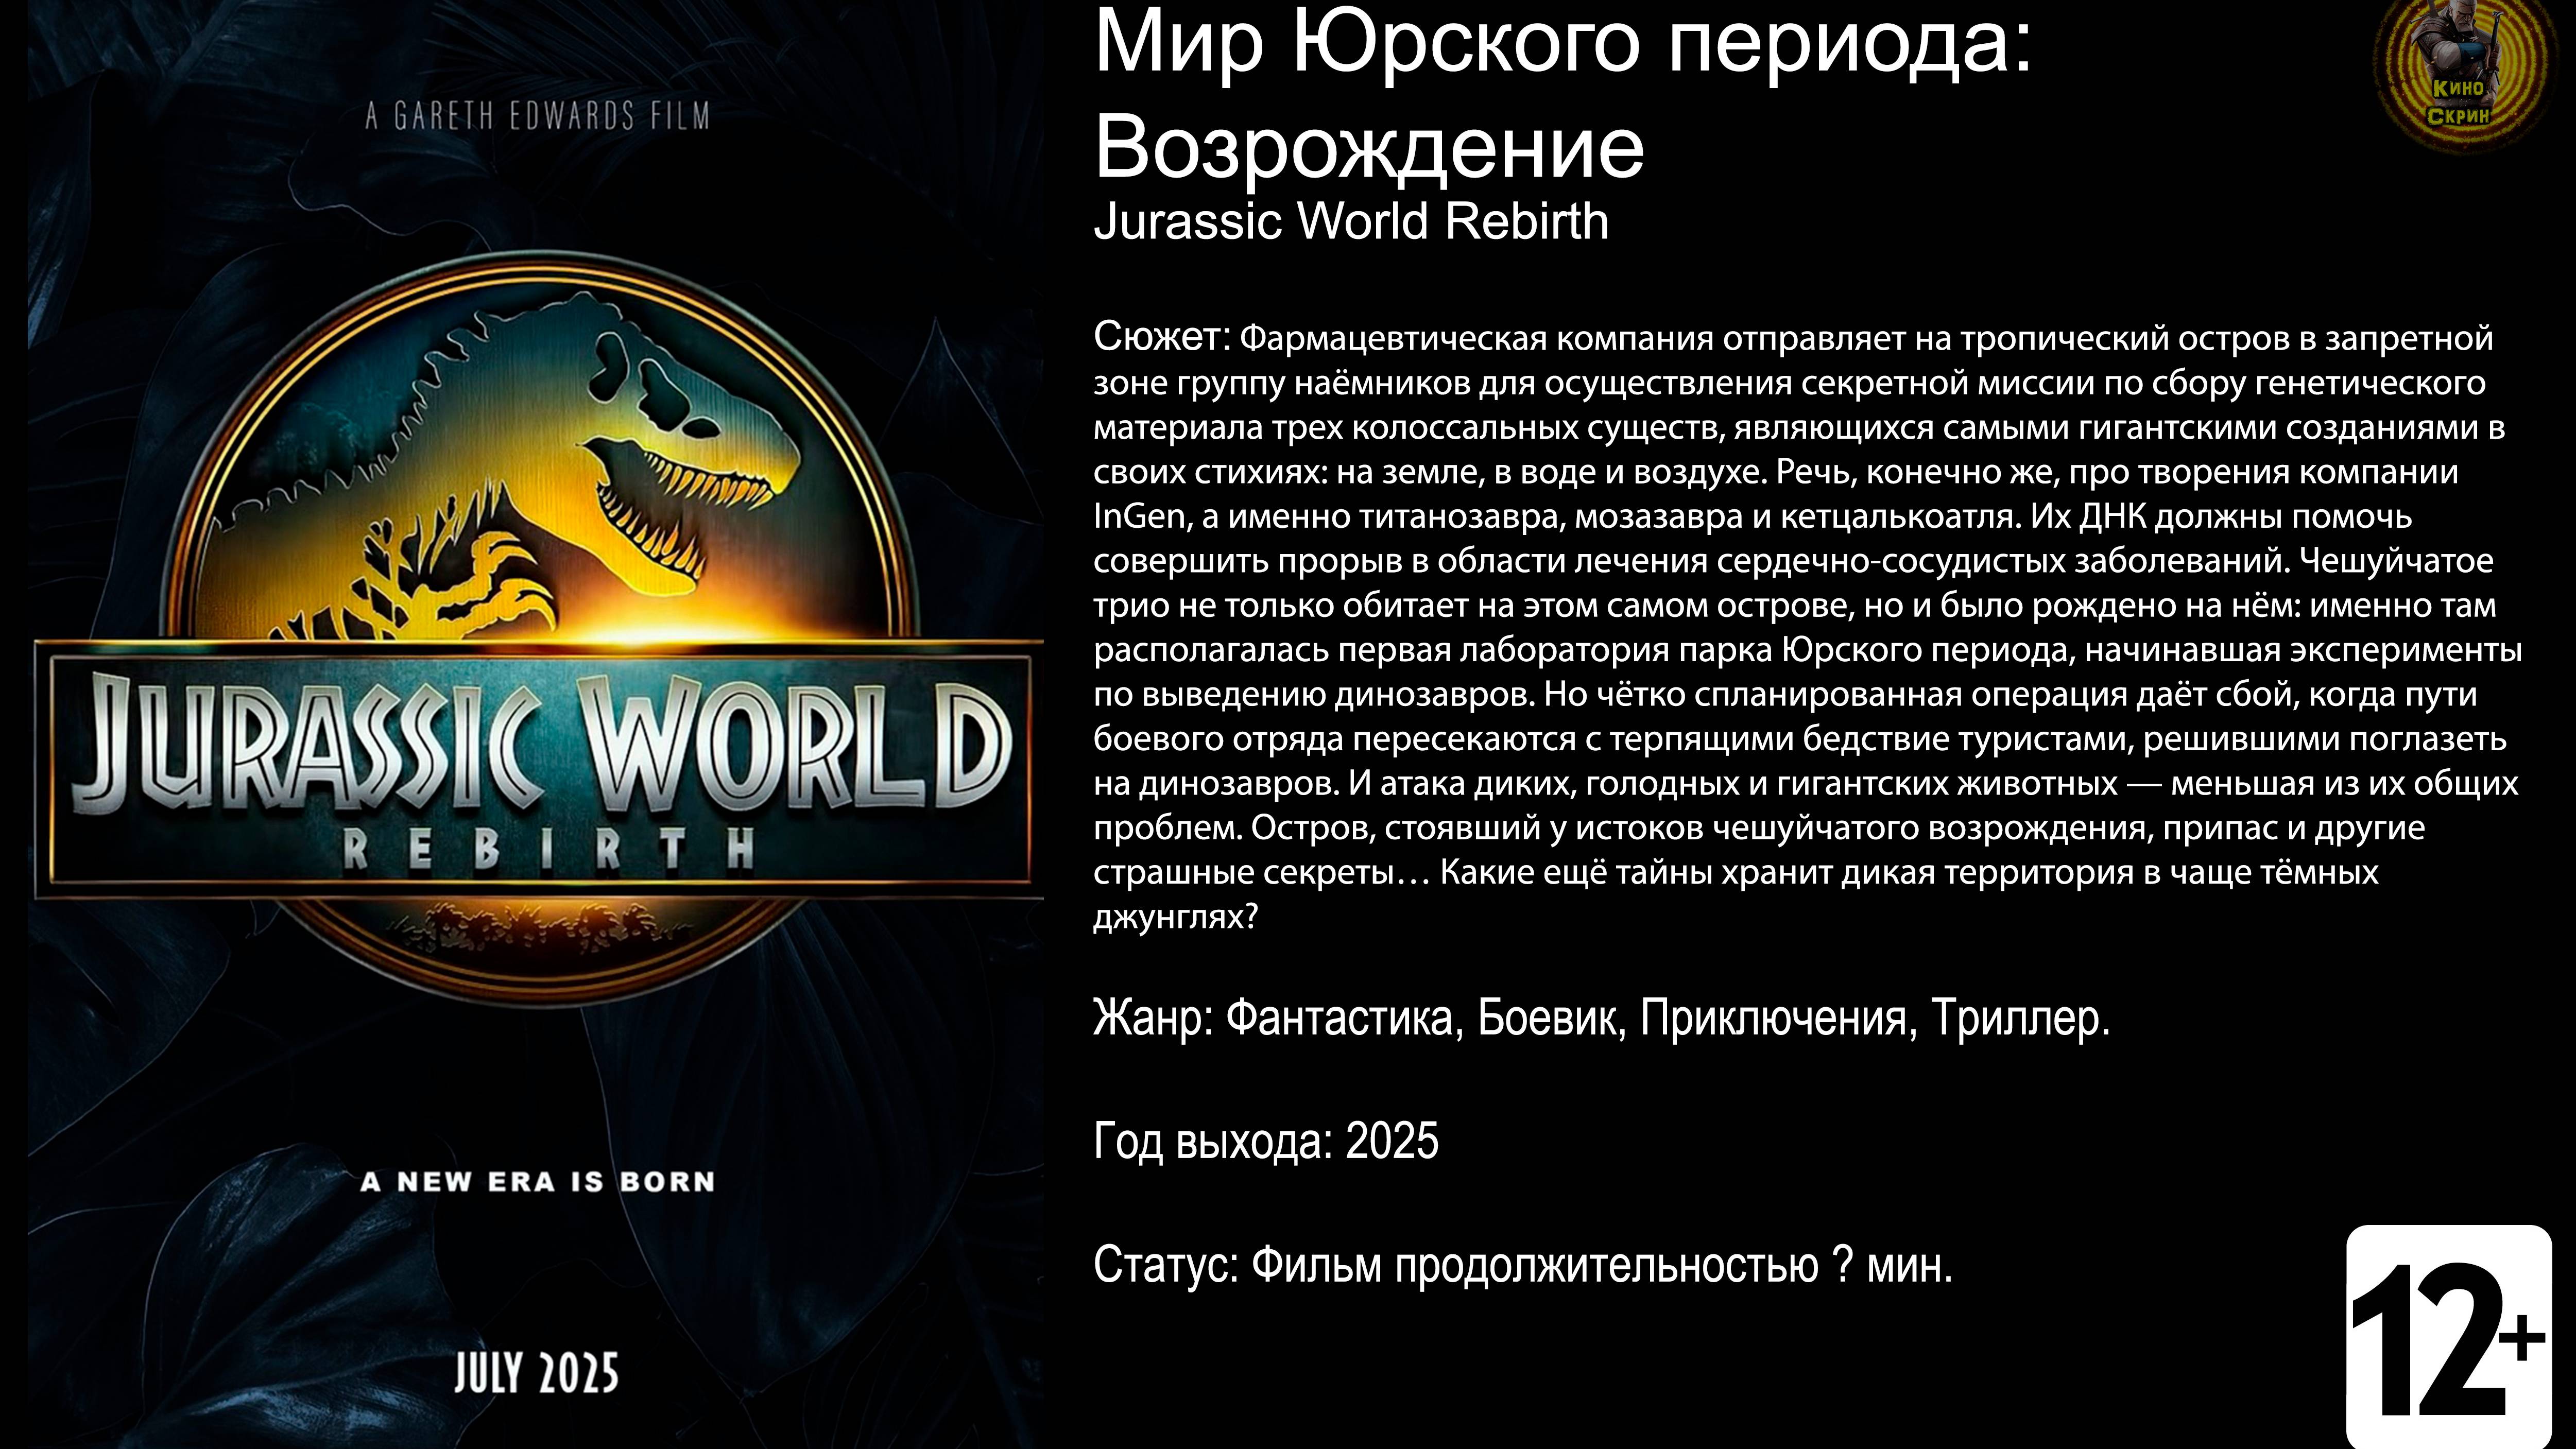The image size is (2576, 1449).
Task: Click the Статус duration line
Action: [1522, 1266]
